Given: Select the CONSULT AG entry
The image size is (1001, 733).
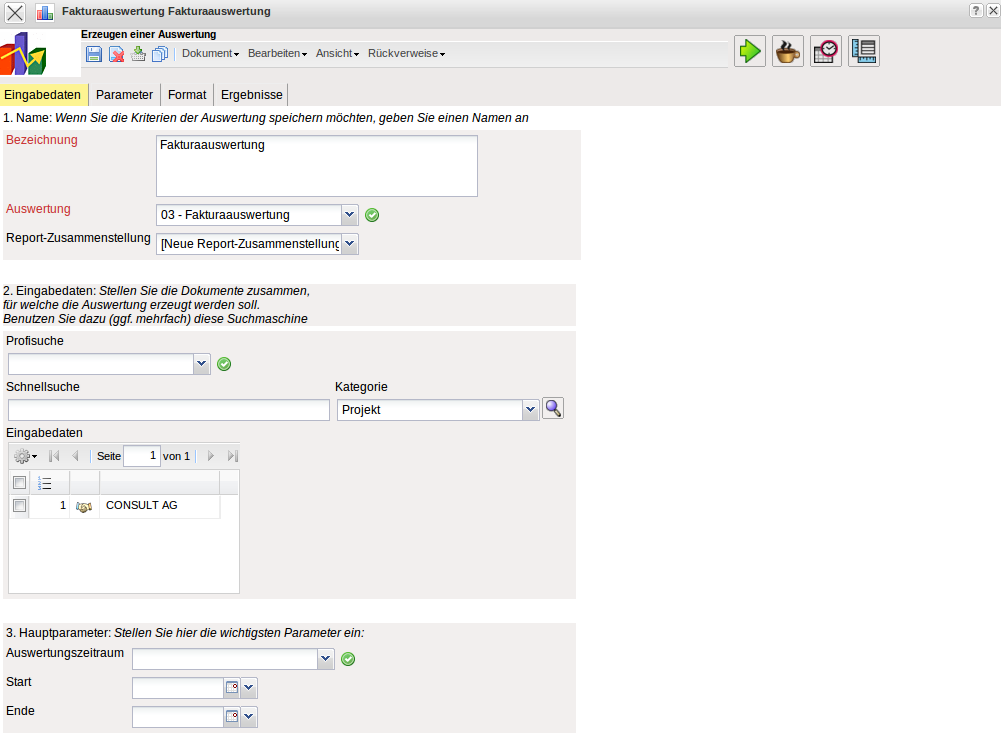Looking at the screenshot, I should coord(142,506).
